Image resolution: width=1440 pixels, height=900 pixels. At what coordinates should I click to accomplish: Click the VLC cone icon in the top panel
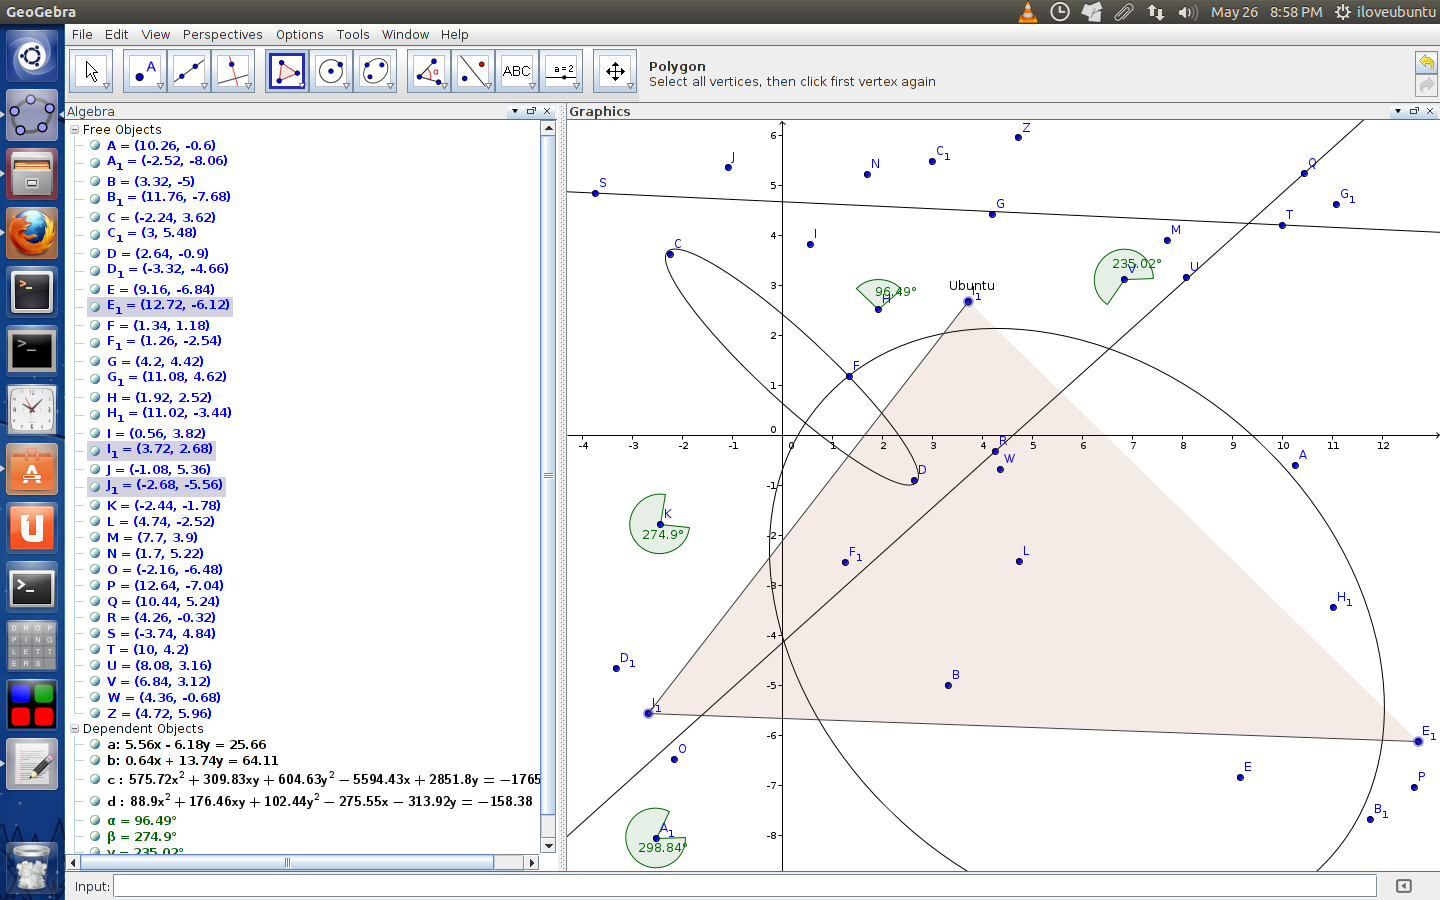1028,12
